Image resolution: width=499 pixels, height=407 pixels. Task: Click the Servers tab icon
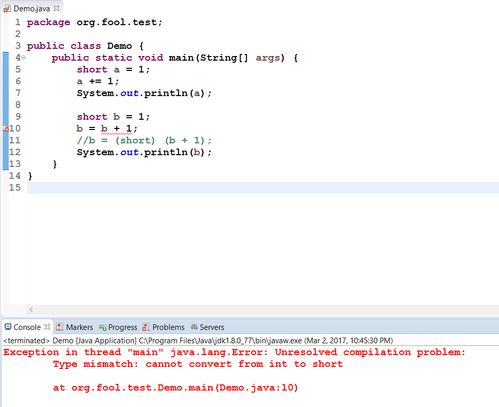click(194, 327)
